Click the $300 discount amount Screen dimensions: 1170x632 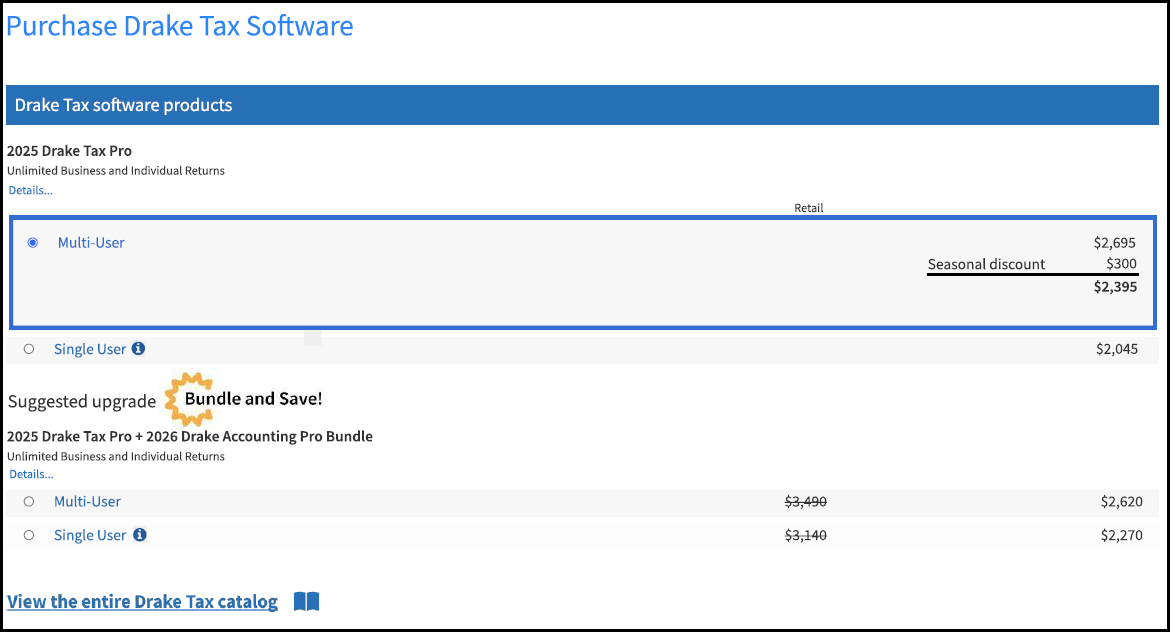1121,263
